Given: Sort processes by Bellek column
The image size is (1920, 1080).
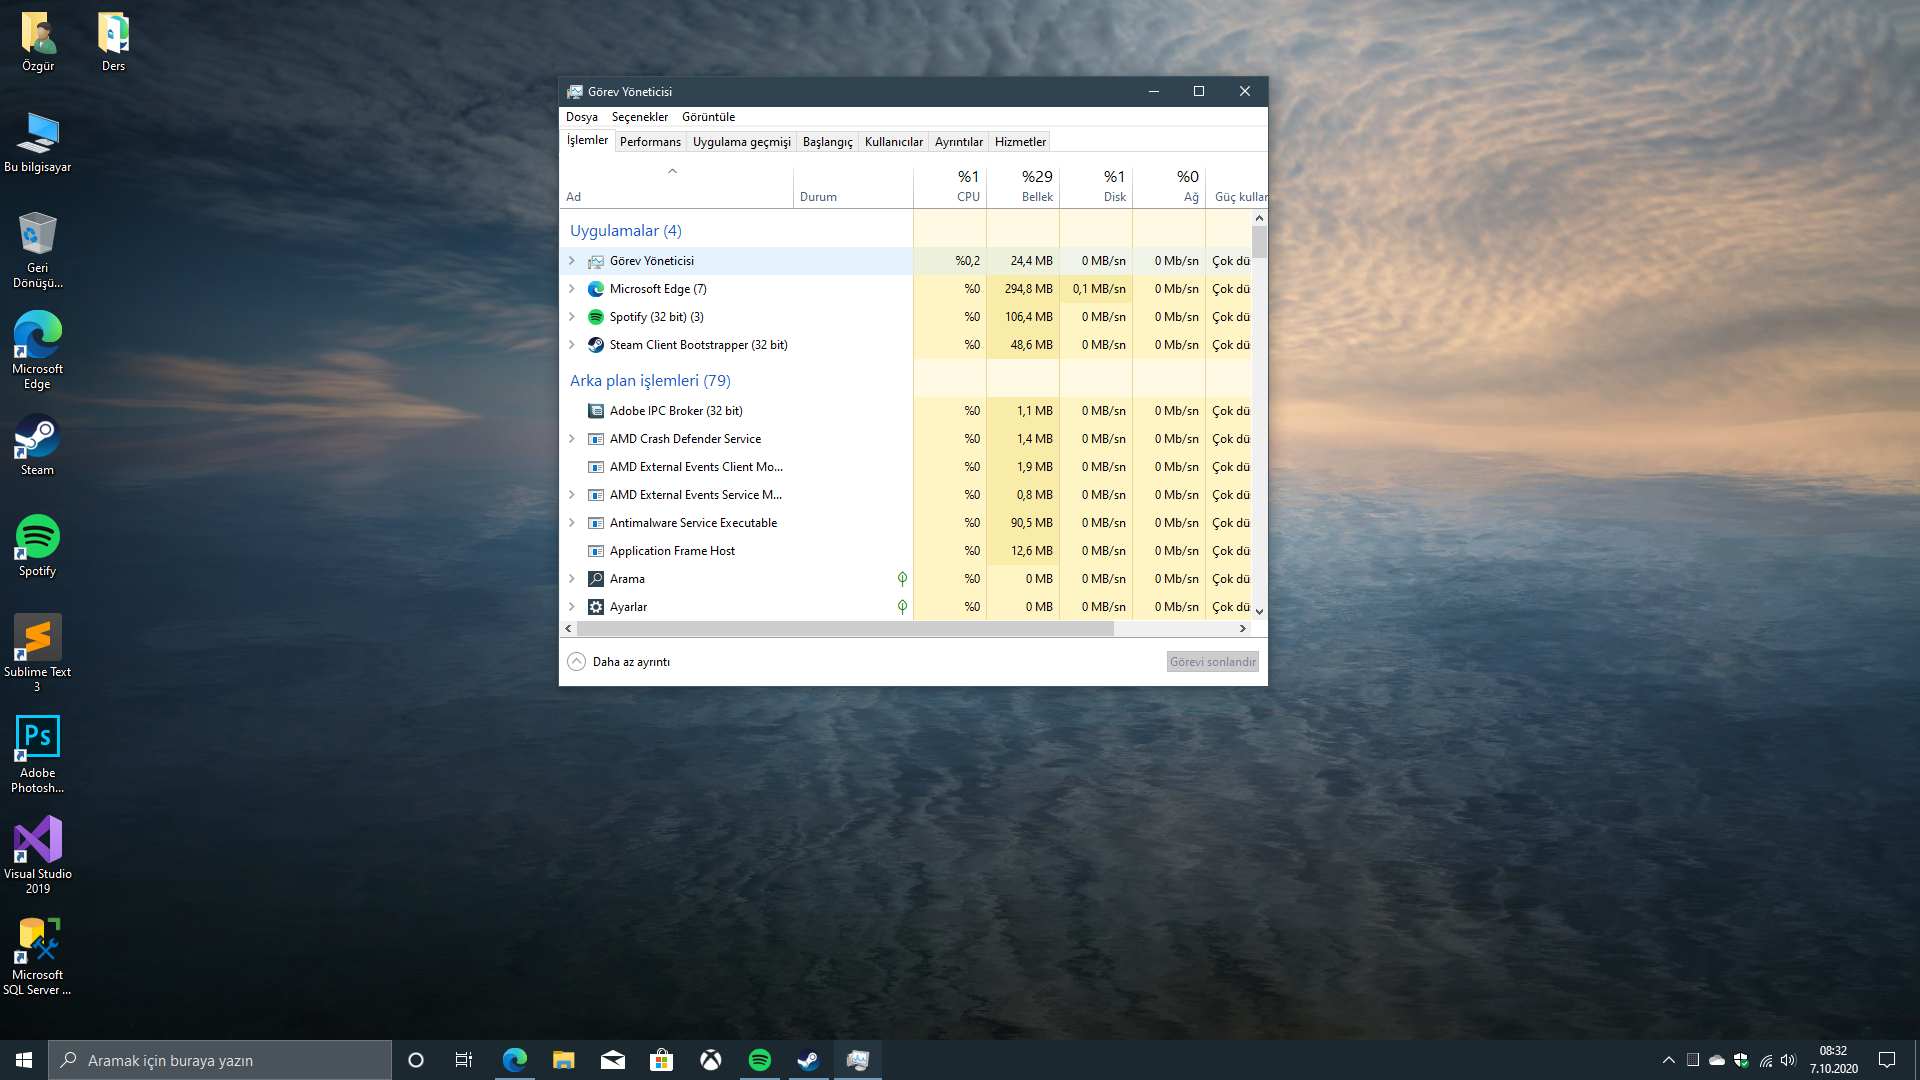Looking at the screenshot, I should click(x=1023, y=186).
